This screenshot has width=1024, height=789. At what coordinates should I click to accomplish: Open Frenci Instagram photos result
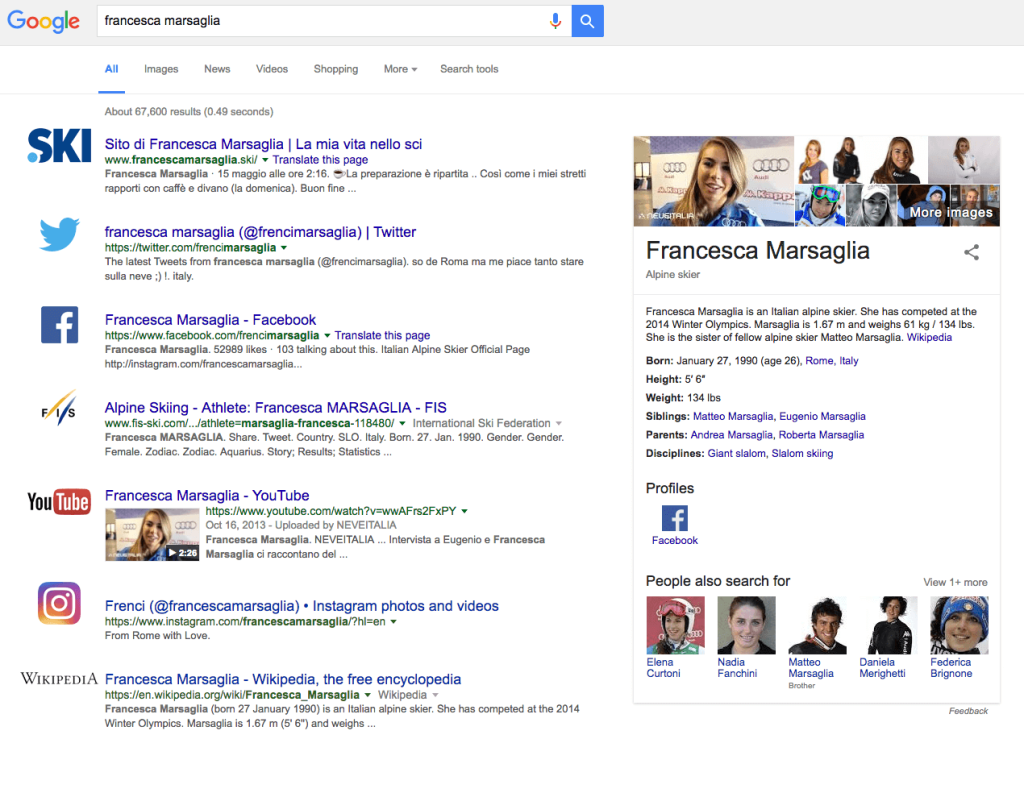click(x=302, y=606)
